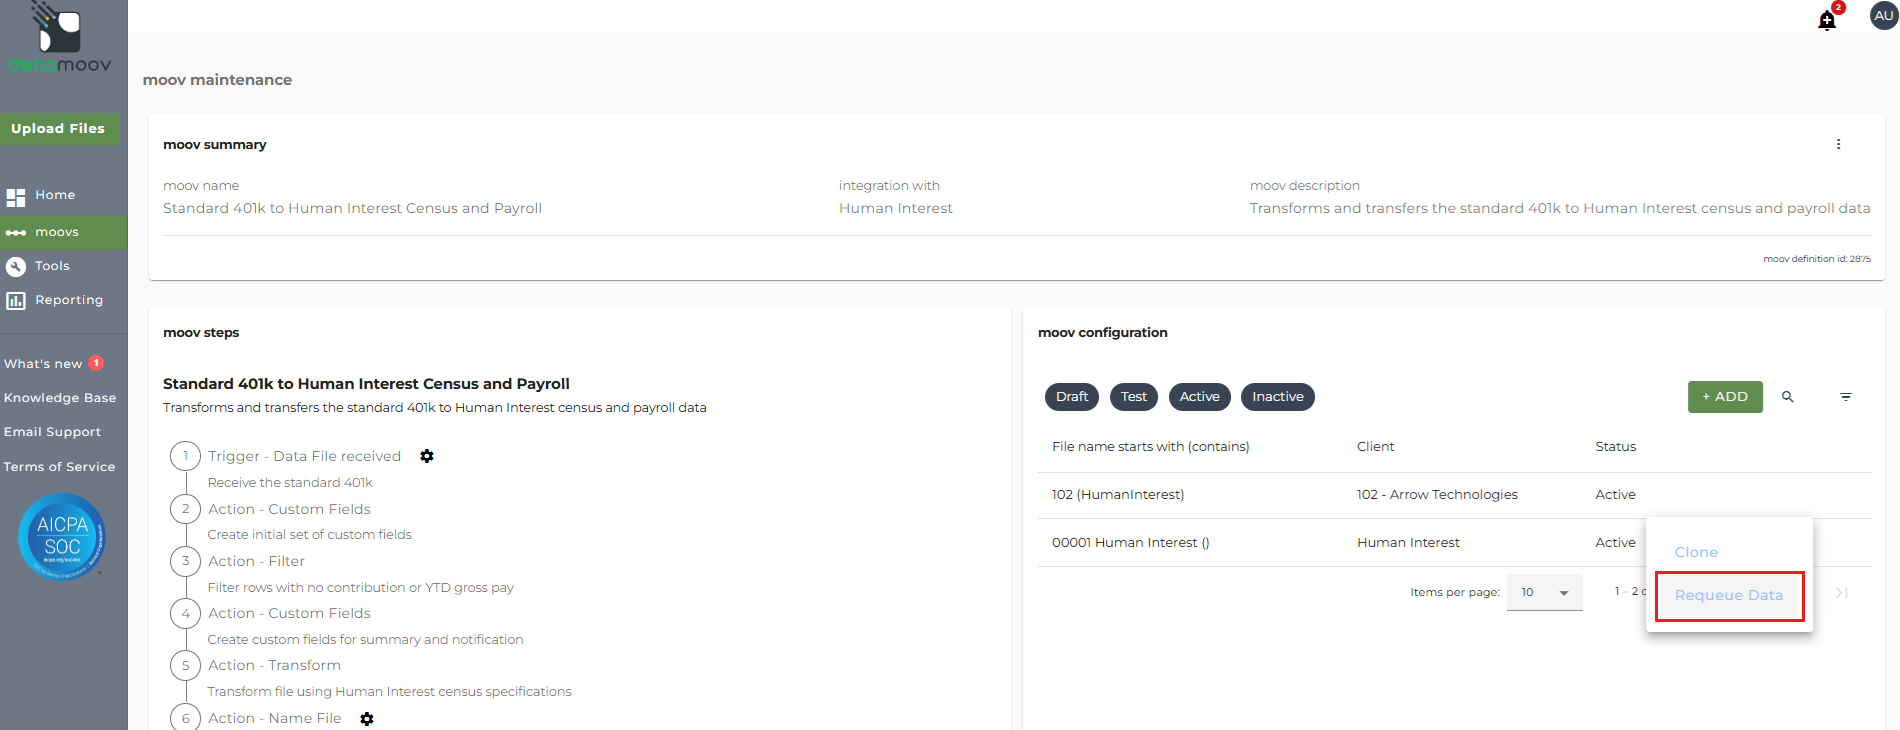
Task: Click Action - Name File step
Action: pyautogui.click(x=274, y=718)
